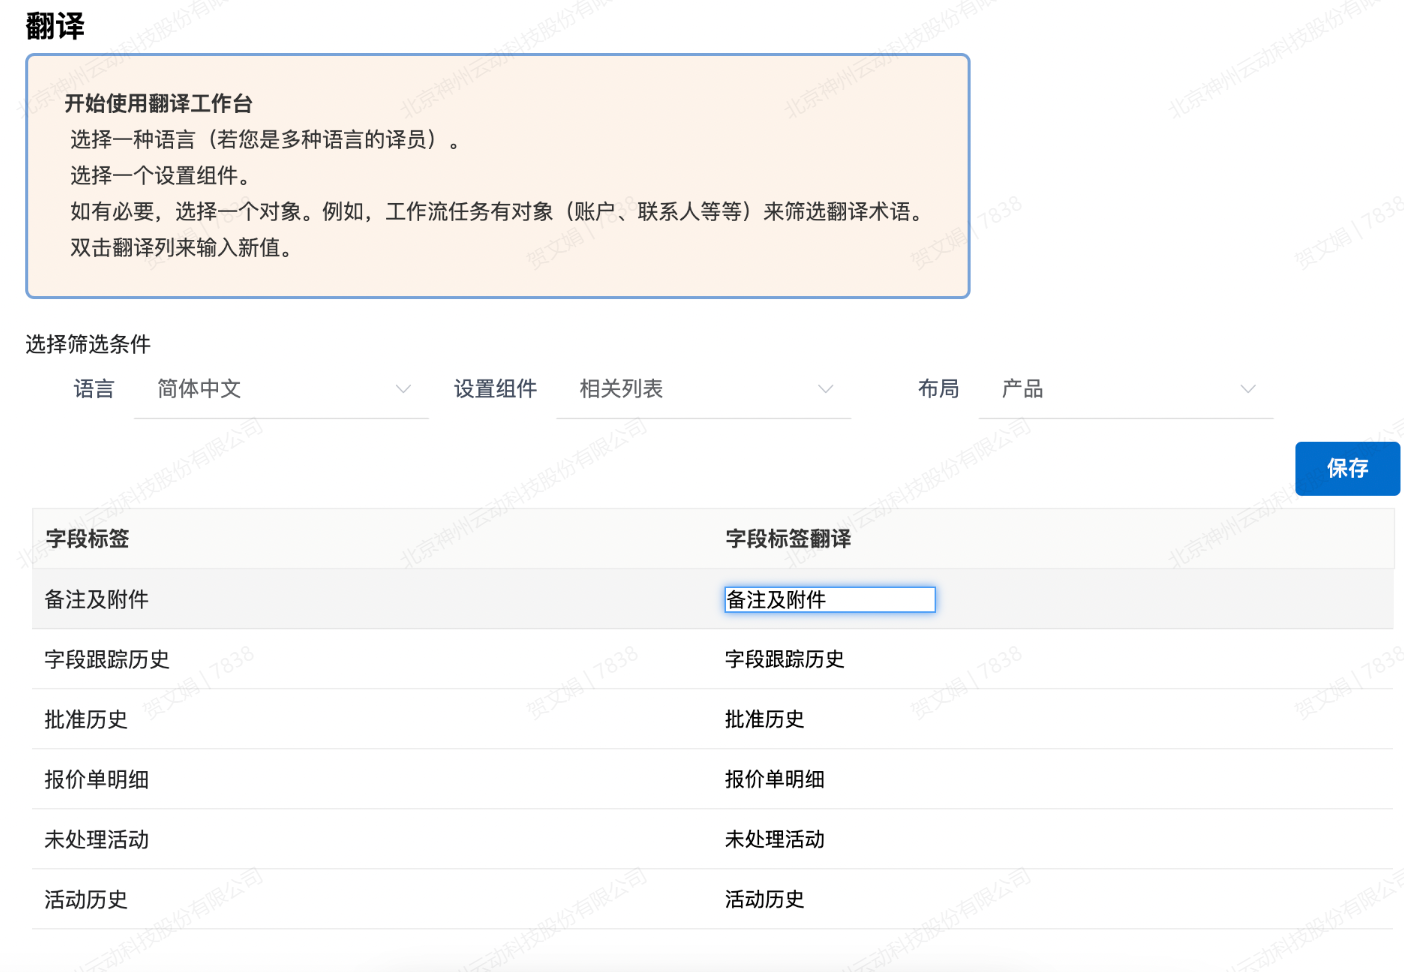Click the chevron arrow of 设置组件 selector
This screenshot has height=972, width=1404.
[825, 390]
